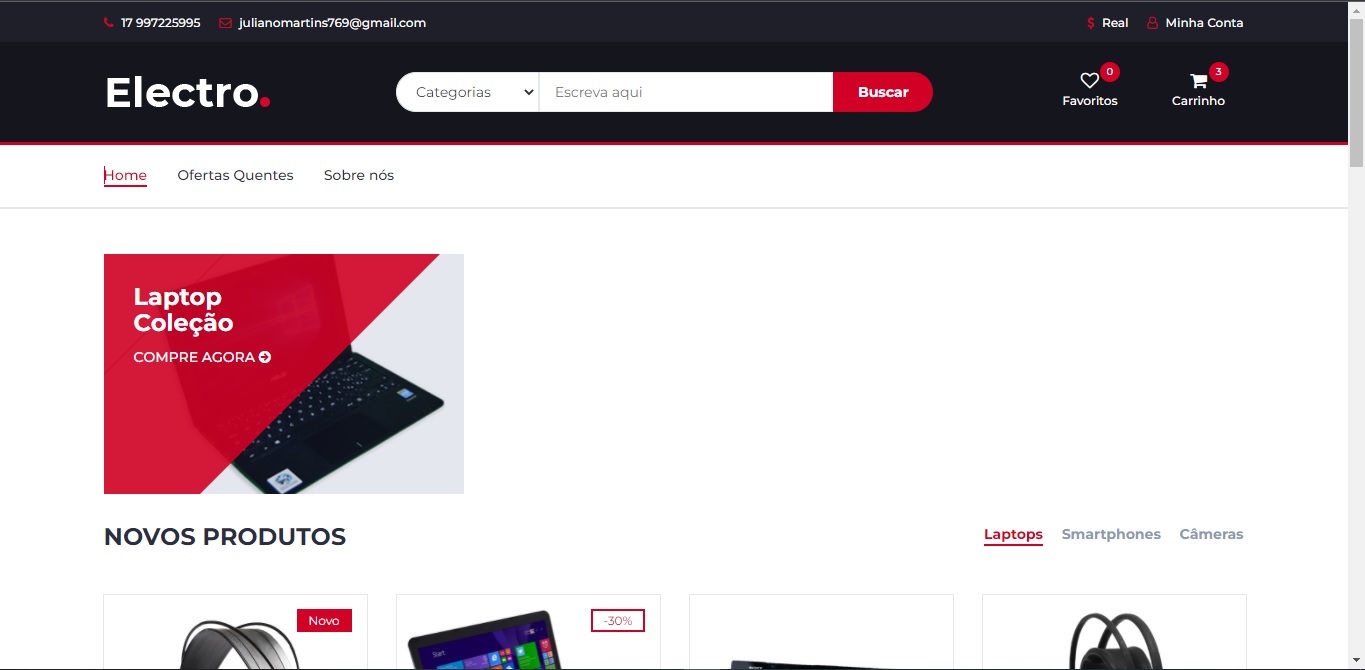Click the phone icon in top bar
Screen dimensions: 1365x670
pos(108,23)
